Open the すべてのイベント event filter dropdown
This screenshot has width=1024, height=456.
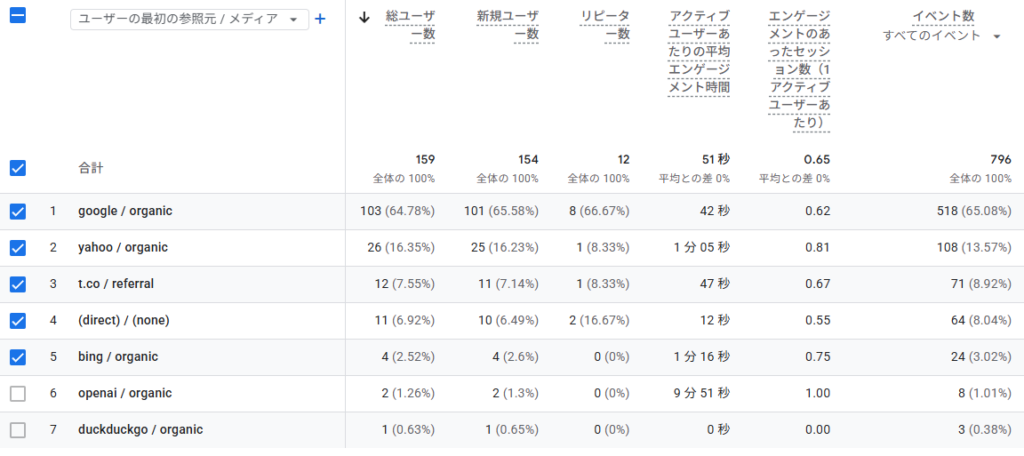tap(942, 36)
